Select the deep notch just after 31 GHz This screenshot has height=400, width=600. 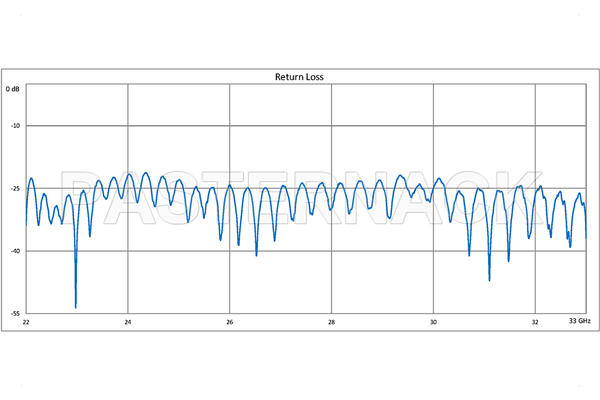pyautogui.click(x=490, y=278)
